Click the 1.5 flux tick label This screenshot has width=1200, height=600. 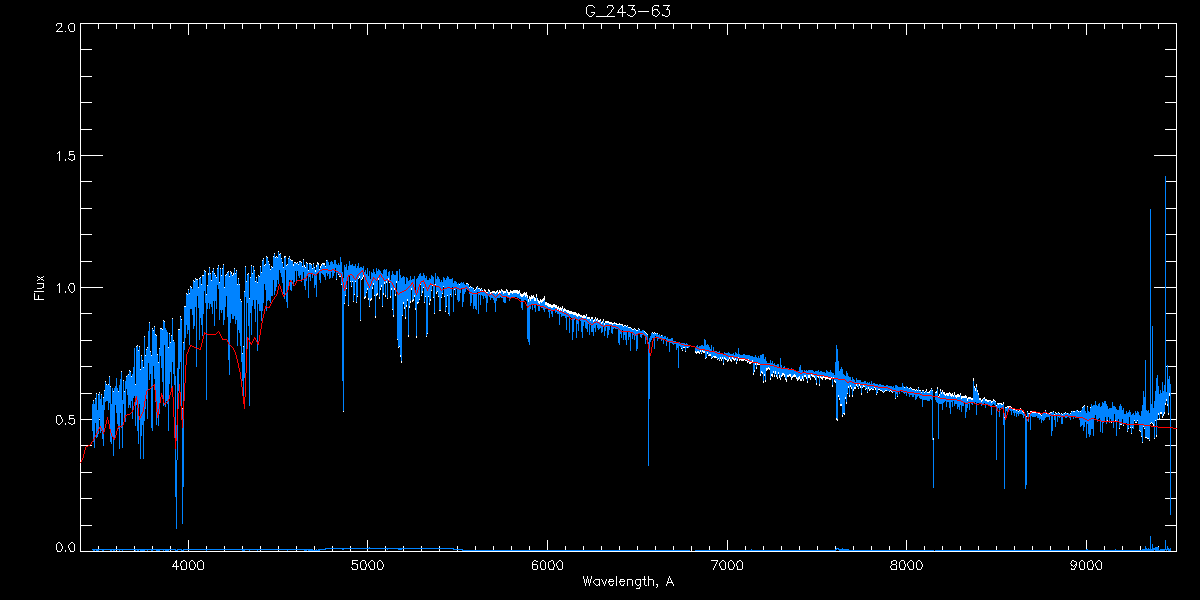pos(65,156)
